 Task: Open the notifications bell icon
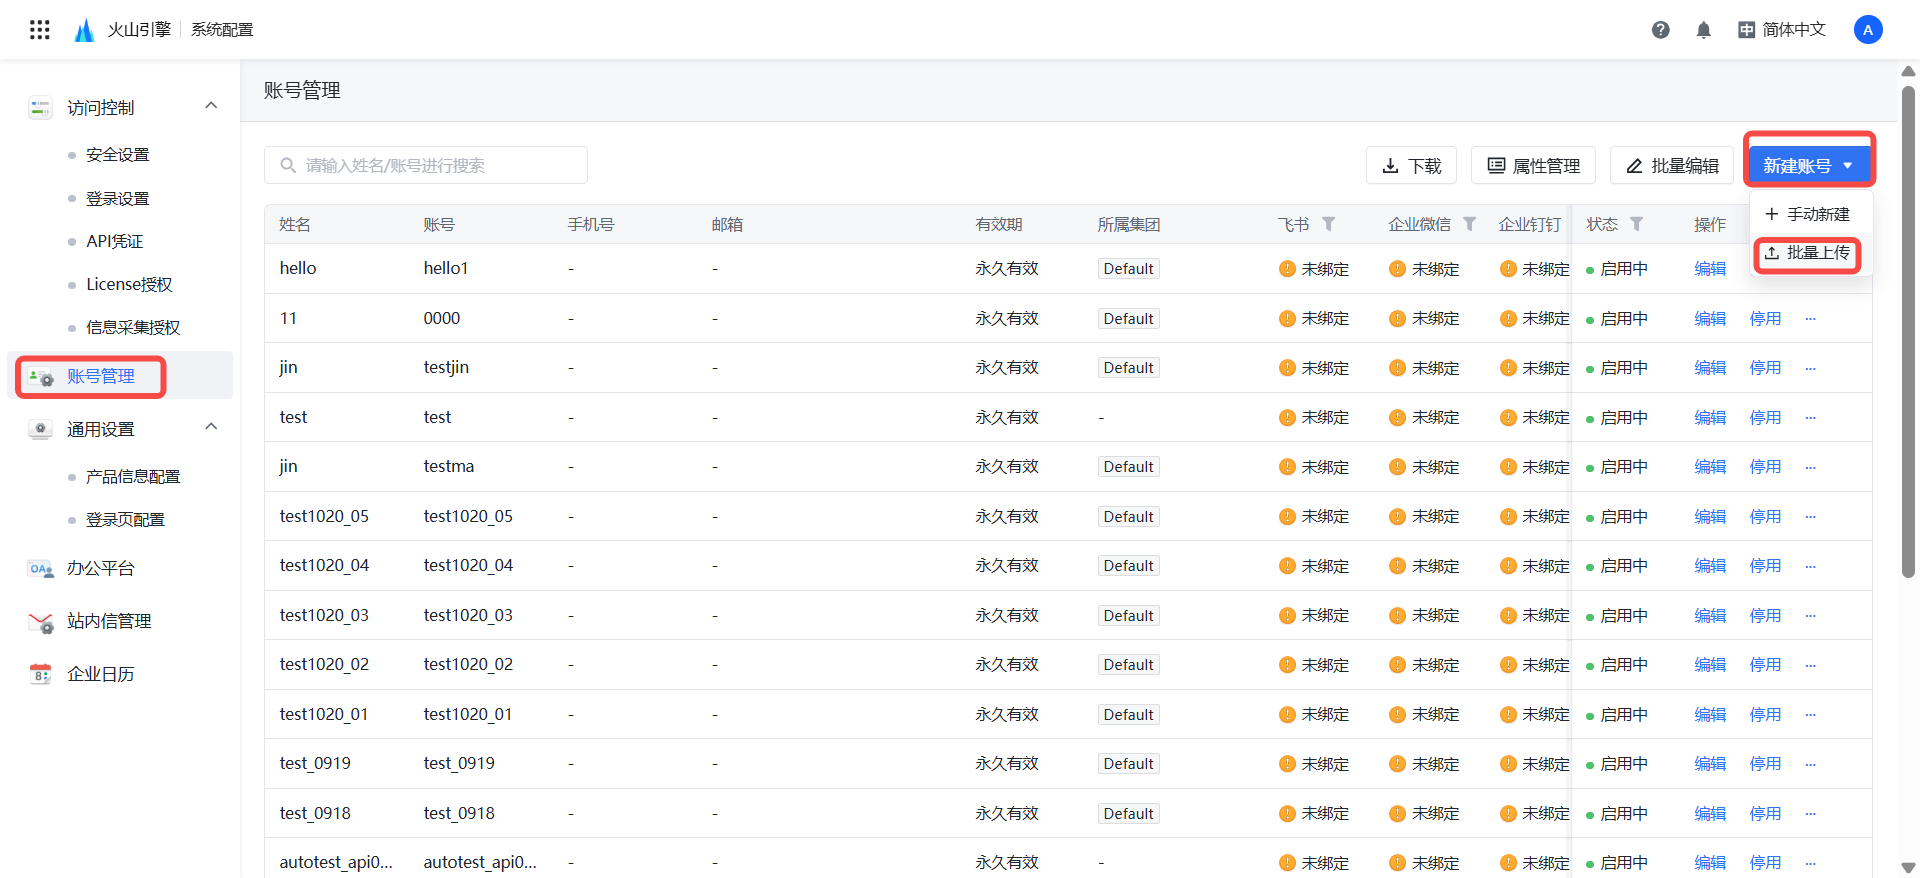pyautogui.click(x=1703, y=30)
